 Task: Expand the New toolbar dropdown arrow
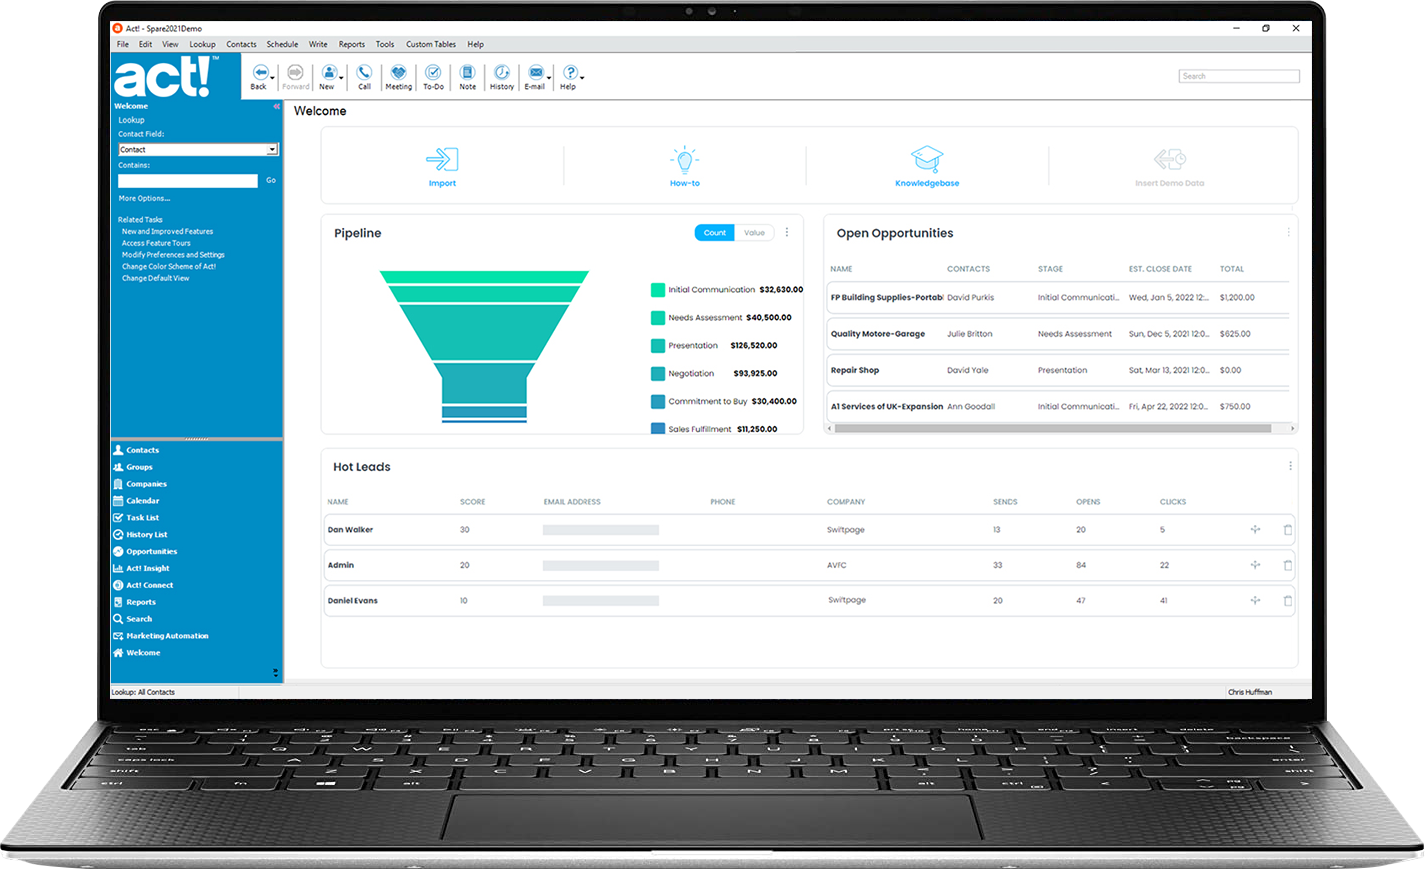pos(341,77)
